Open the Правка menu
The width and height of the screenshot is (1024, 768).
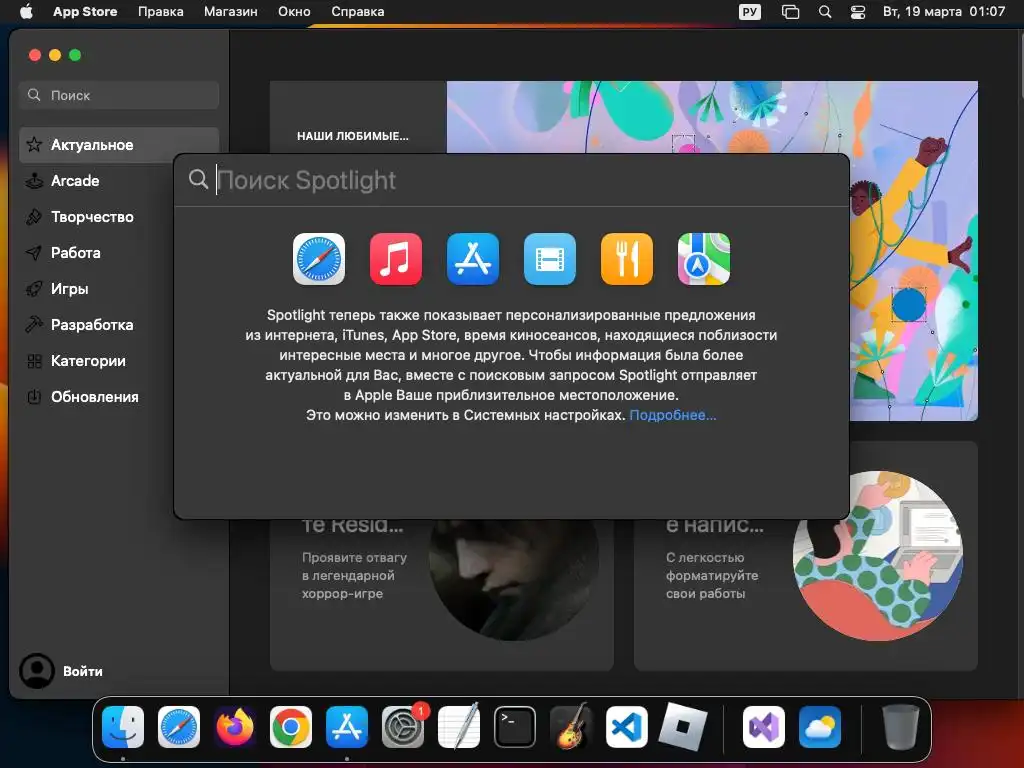tap(161, 12)
